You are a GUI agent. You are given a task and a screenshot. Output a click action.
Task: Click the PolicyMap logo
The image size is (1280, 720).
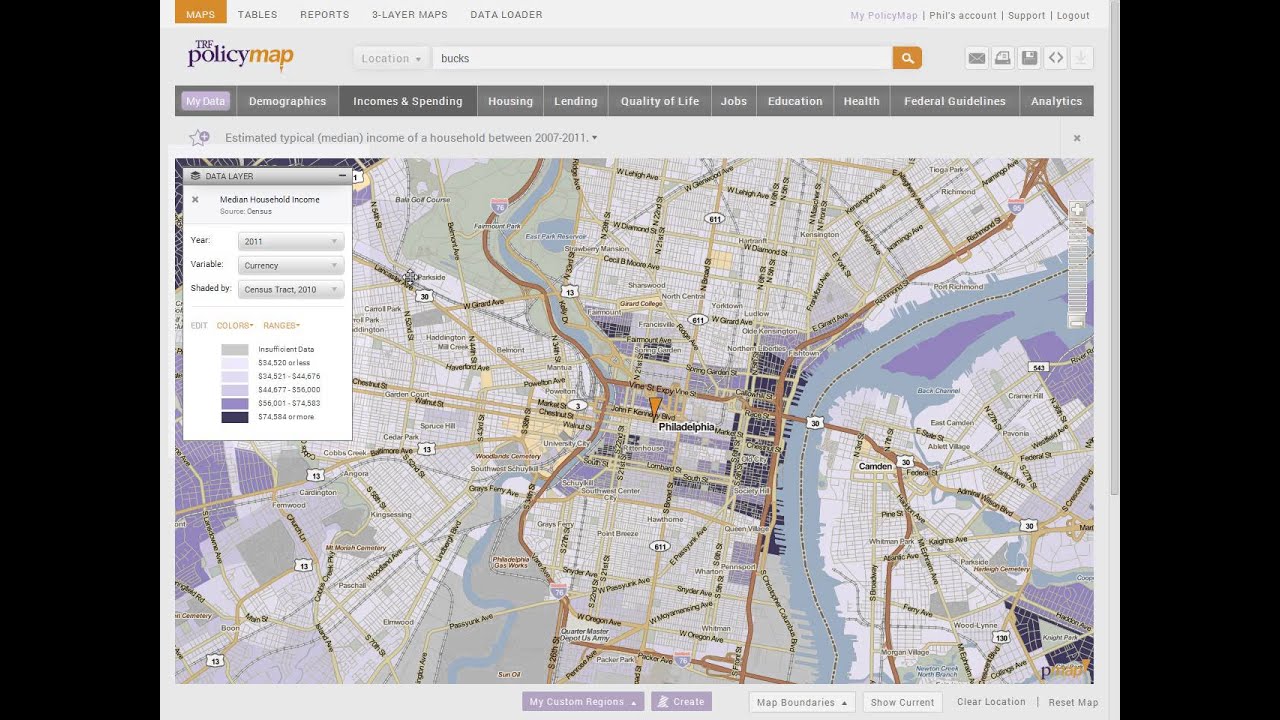(x=240, y=55)
